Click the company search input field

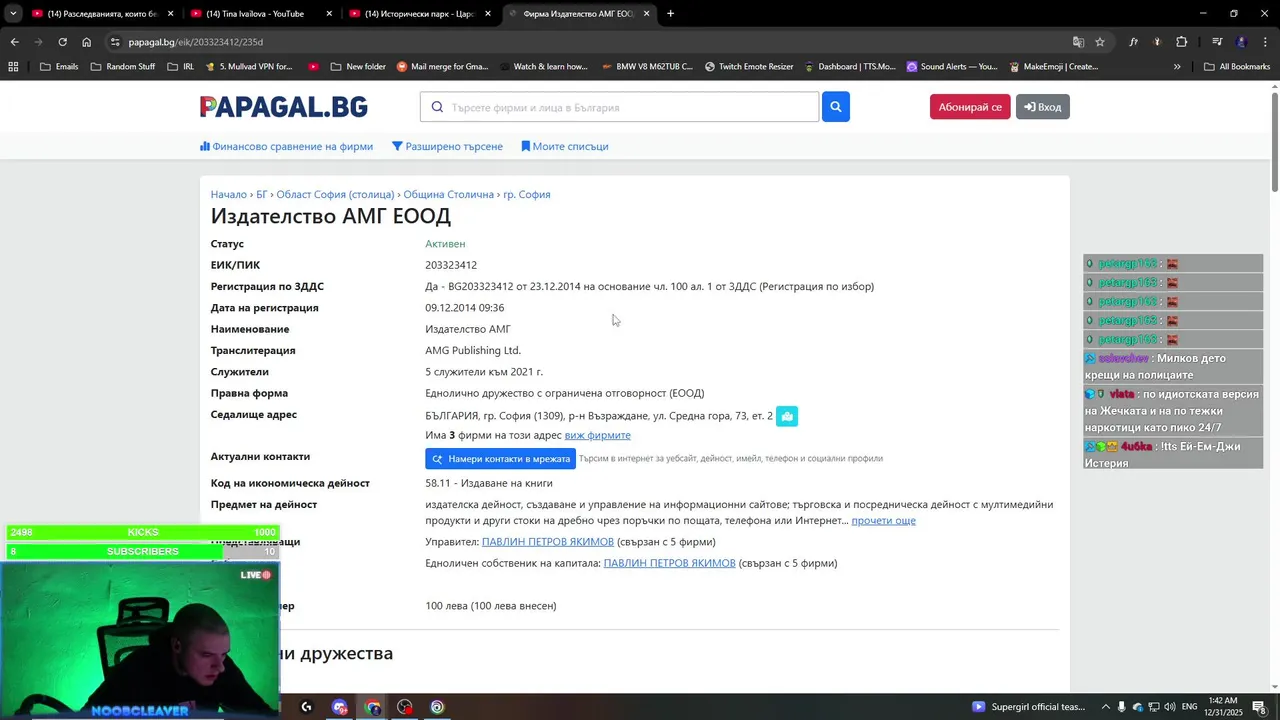619,107
